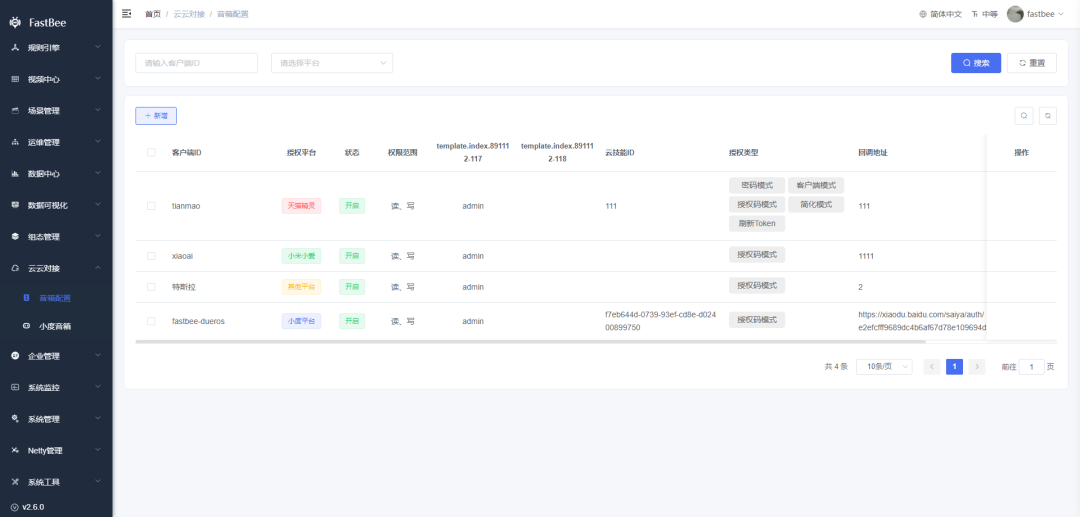Collapse the sidebar using the hamburger icon
1080x517 pixels.
126,14
